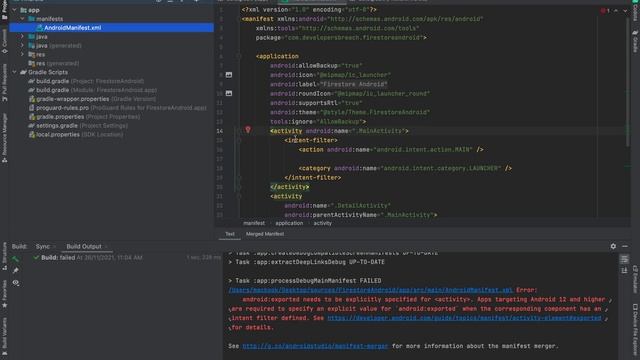Expand the java folder
This screenshot has width=640, height=360.
pos(23,36)
